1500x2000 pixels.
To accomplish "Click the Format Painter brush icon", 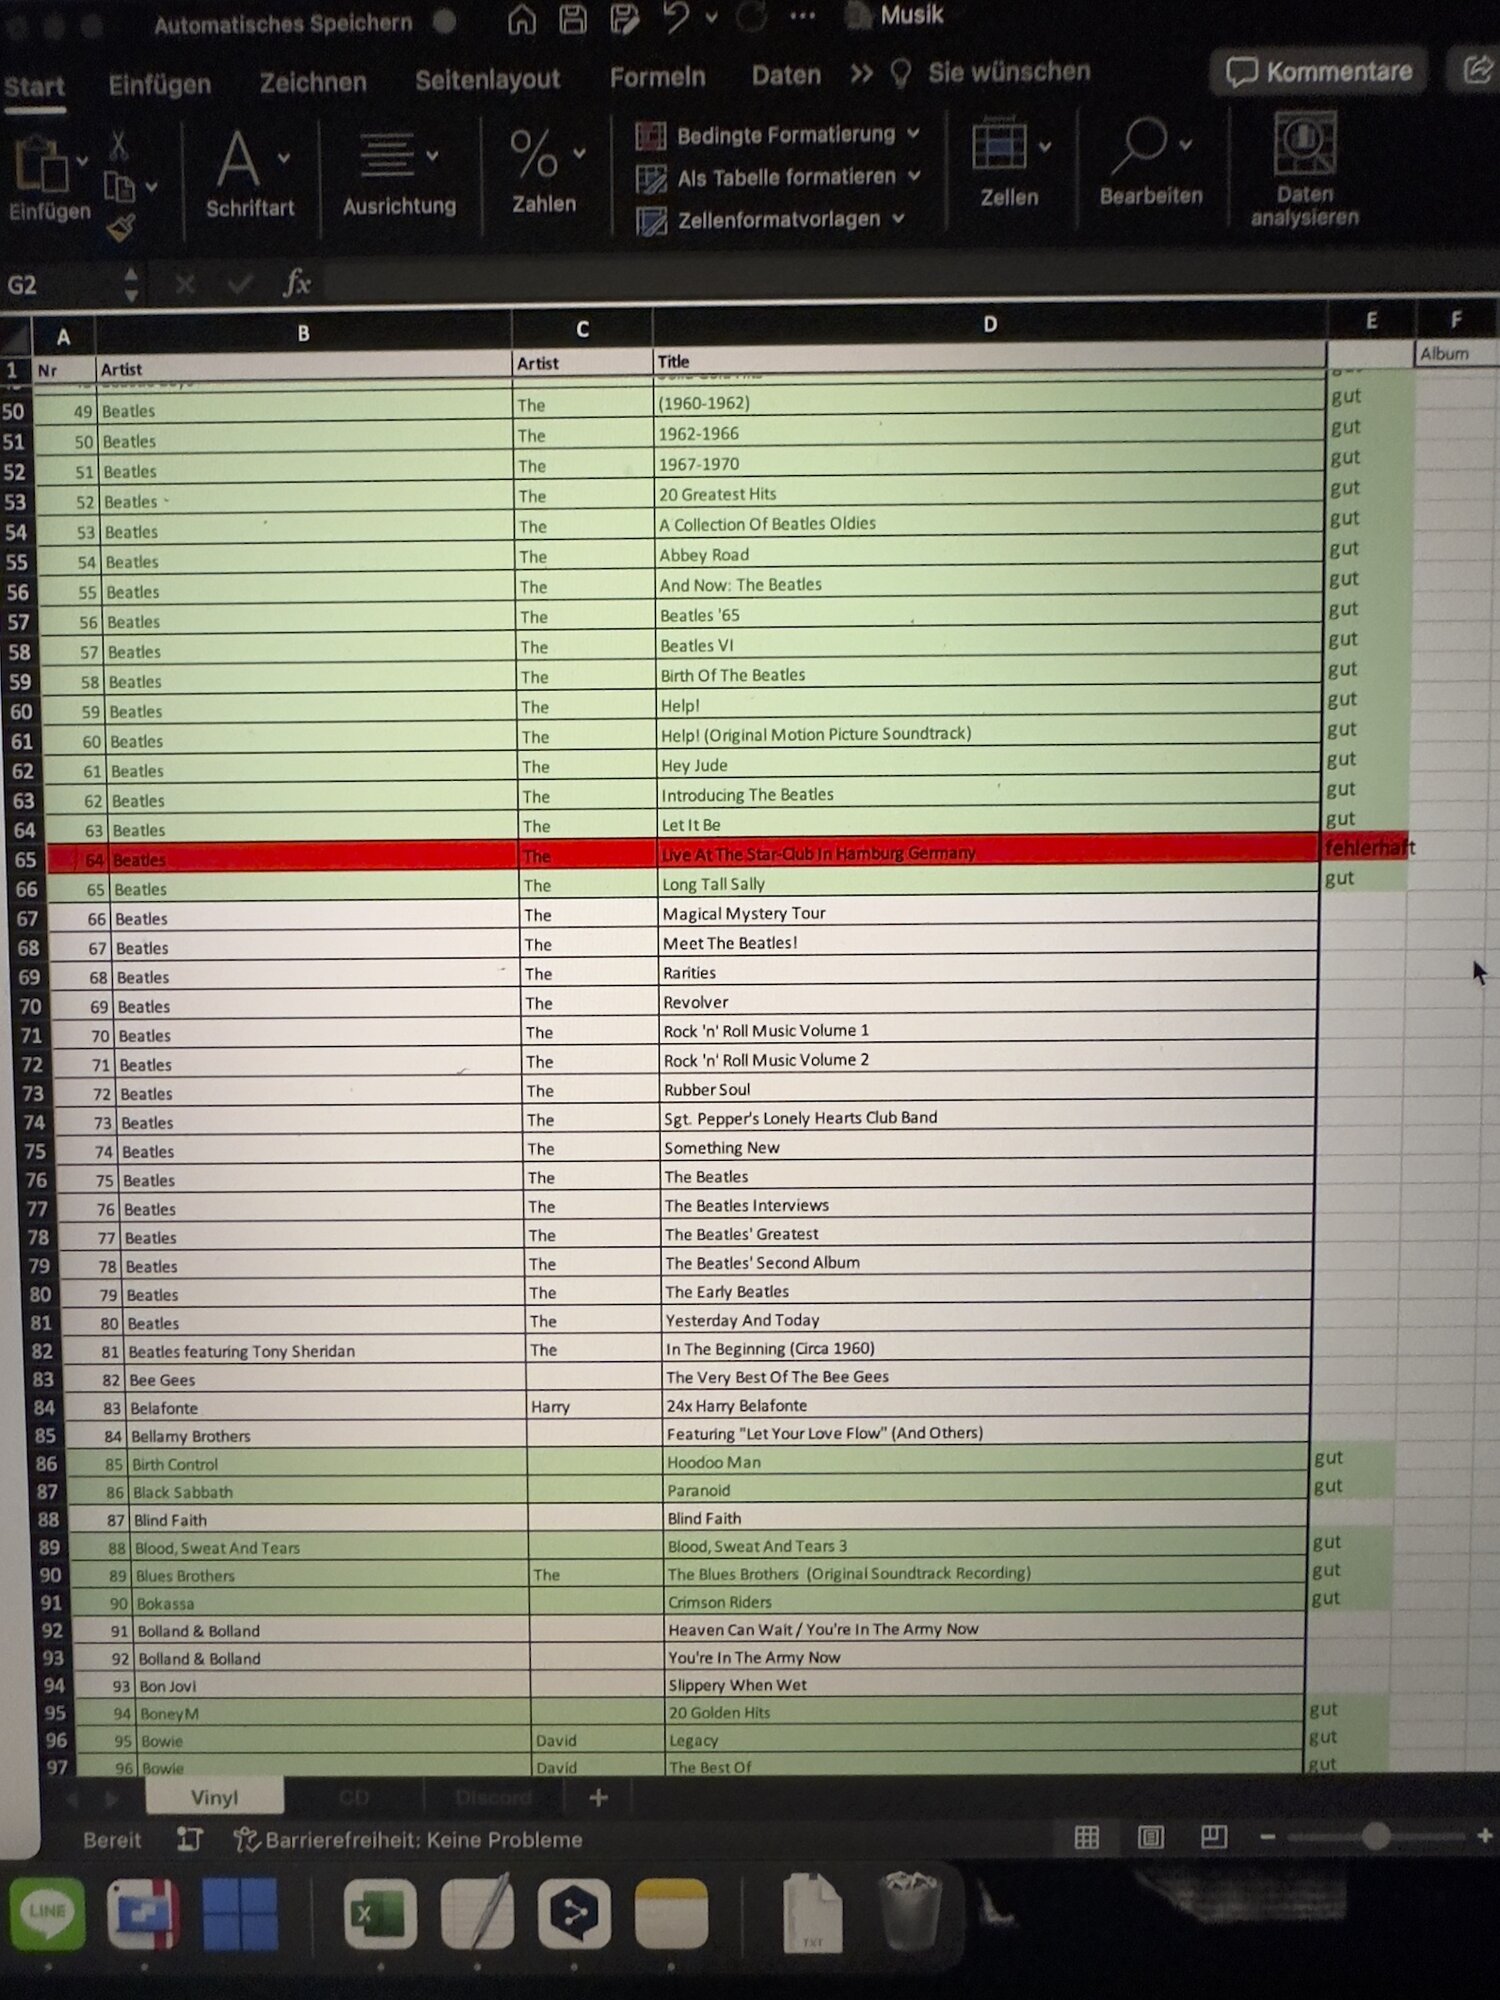I will coord(121,228).
